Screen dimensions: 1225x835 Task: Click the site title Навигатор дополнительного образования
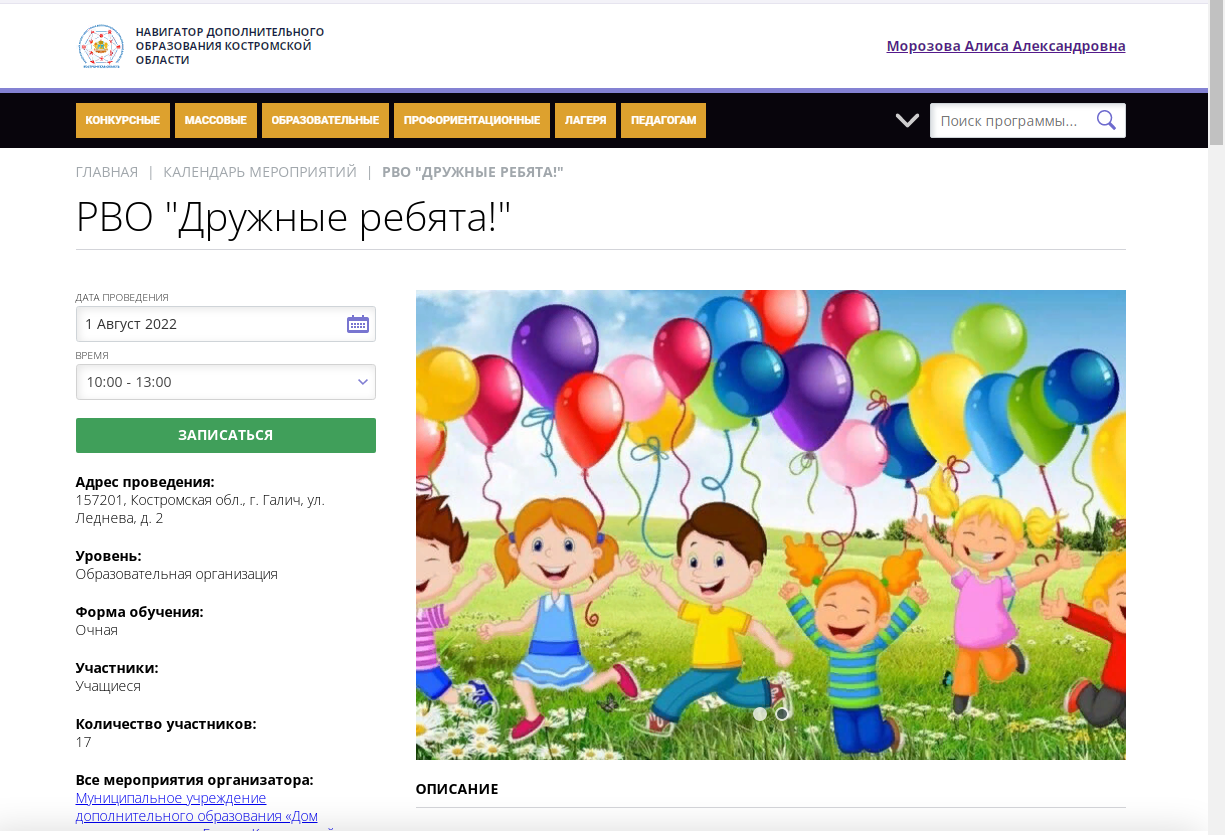point(230,46)
